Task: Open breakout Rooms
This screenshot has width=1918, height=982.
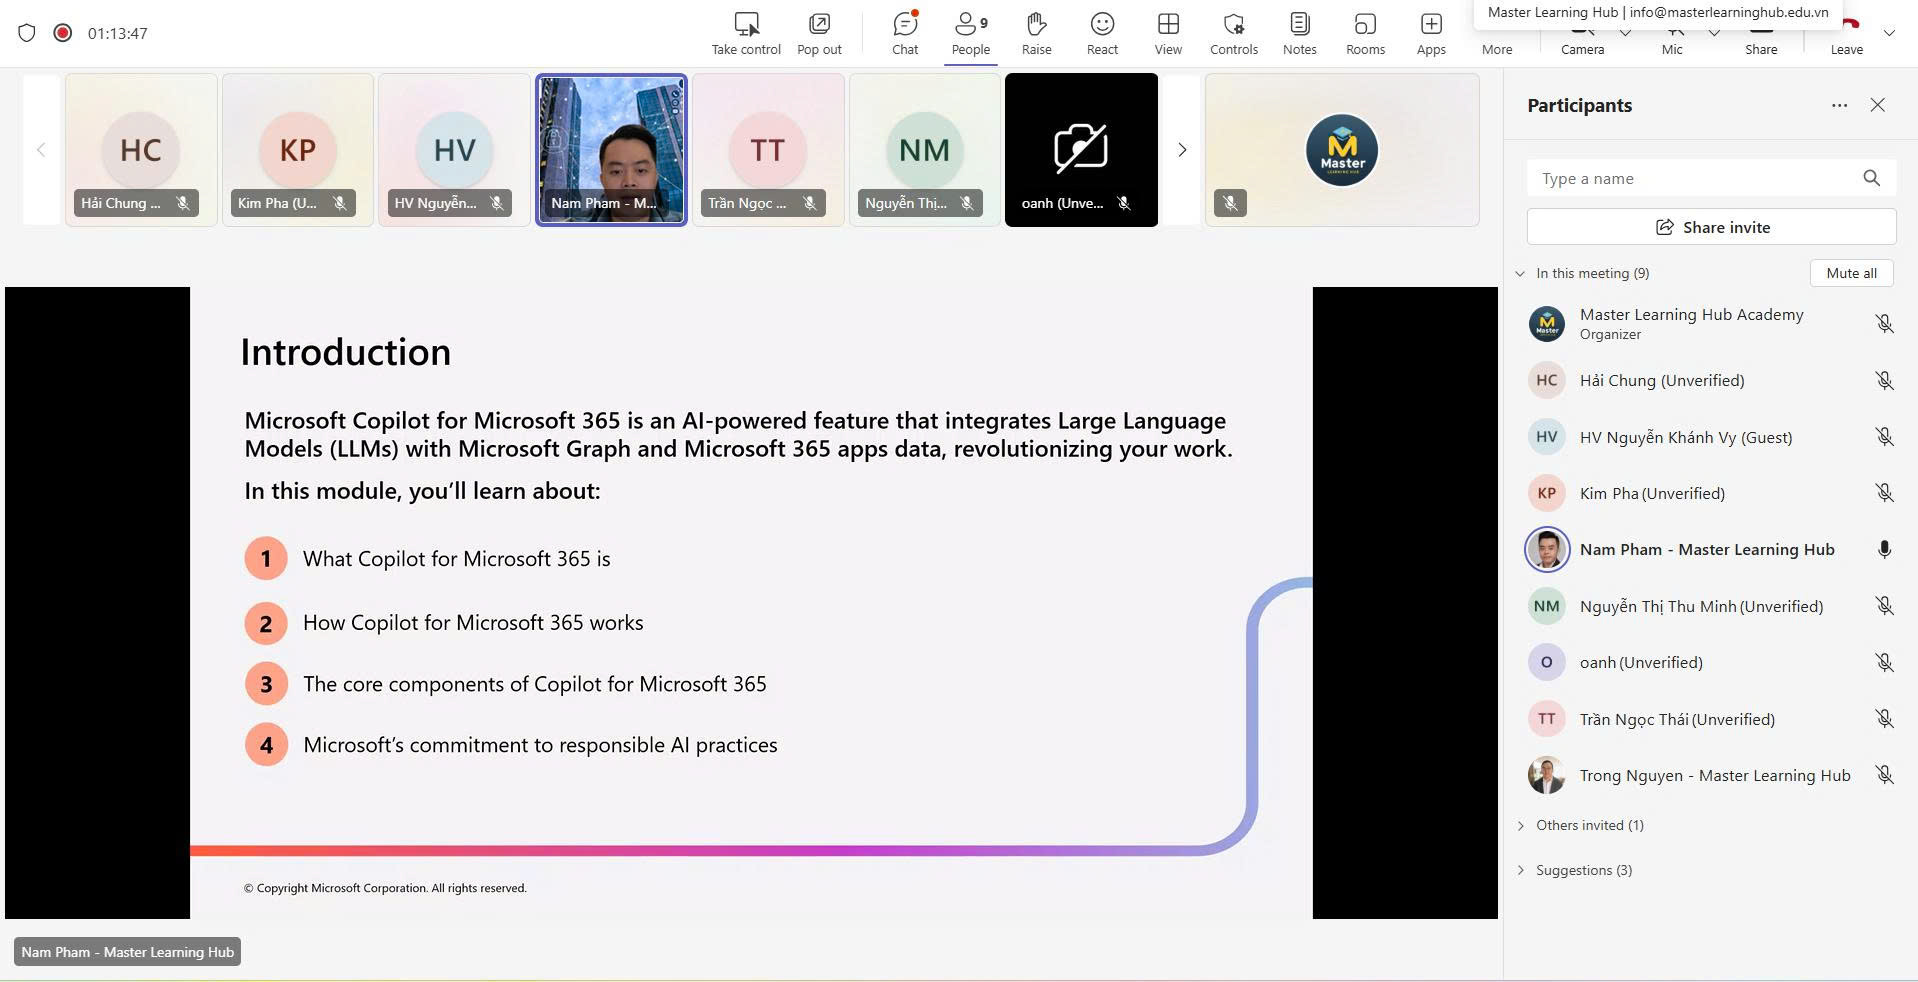Action: click(x=1365, y=33)
